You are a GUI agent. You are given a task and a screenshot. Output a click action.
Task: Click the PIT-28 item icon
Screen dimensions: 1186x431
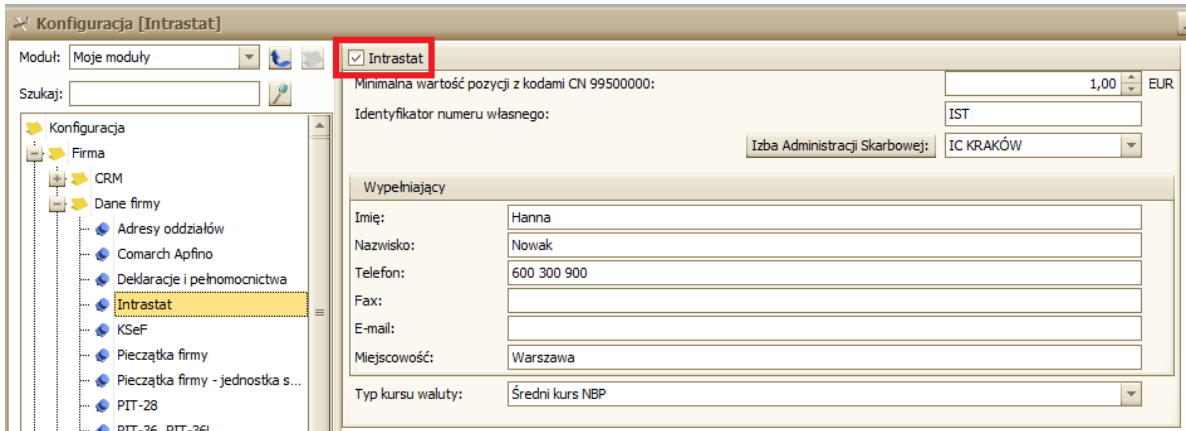click(103, 405)
